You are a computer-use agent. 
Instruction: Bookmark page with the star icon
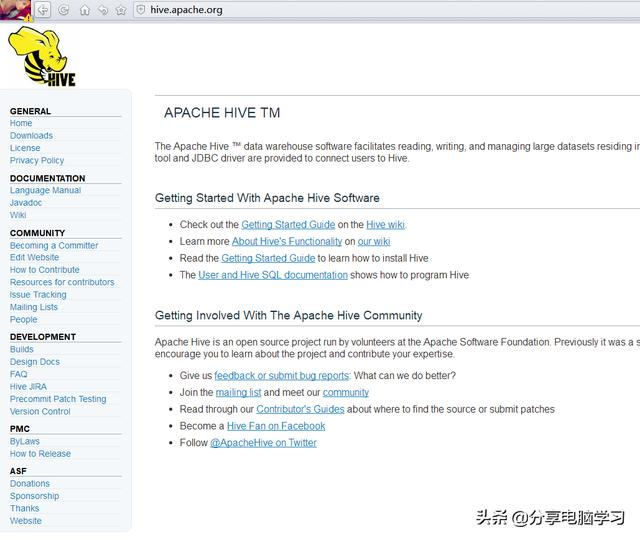121,10
